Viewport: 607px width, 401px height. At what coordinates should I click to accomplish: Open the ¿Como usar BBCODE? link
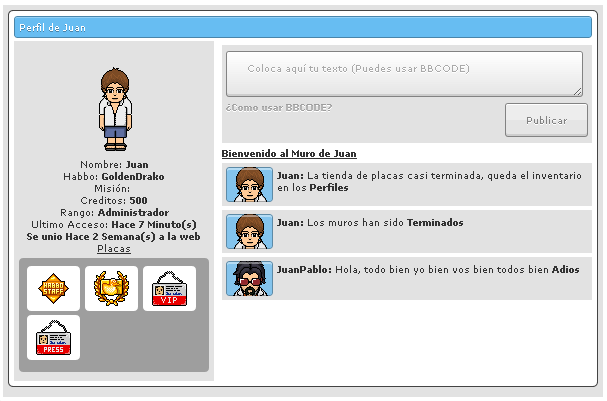[x=279, y=108]
